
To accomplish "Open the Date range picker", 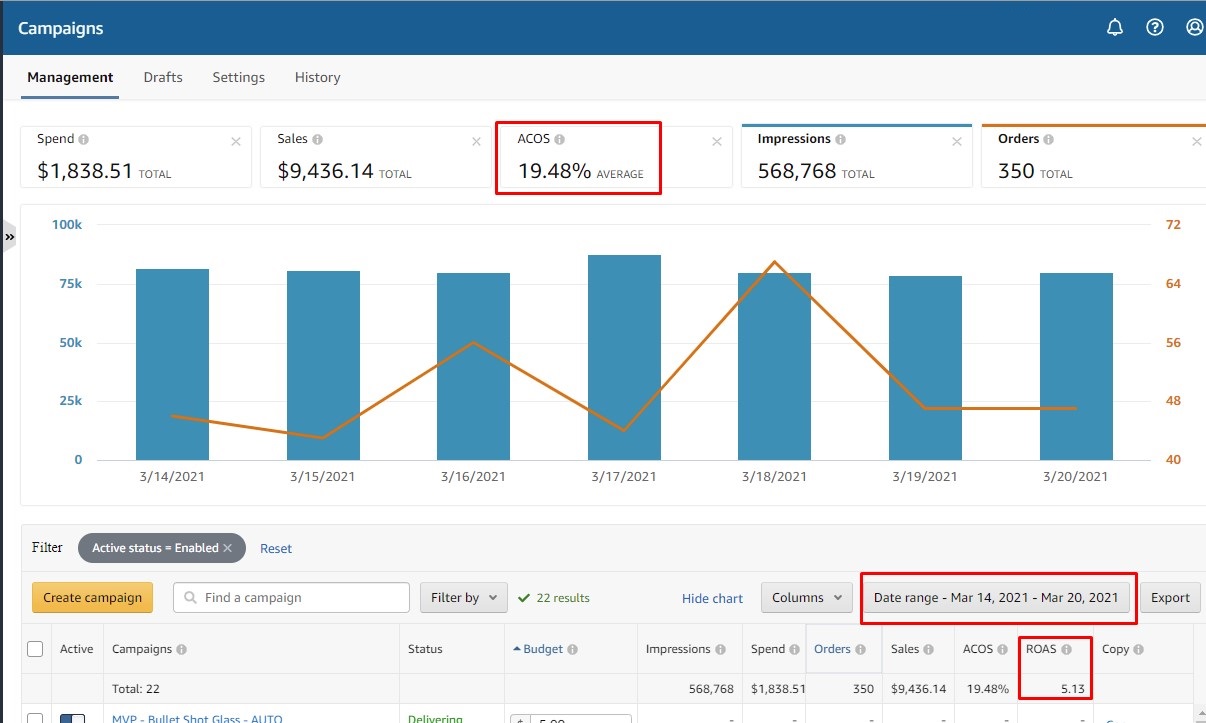I will tap(996, 598).
